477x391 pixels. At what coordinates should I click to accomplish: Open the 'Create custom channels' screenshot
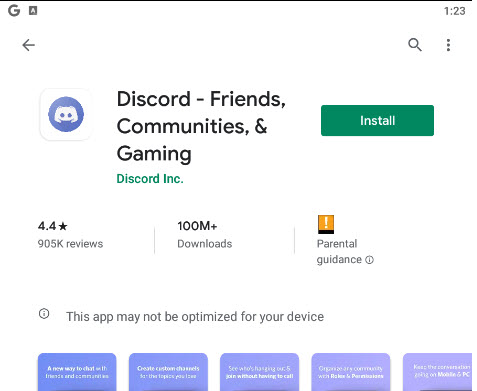[x=168, y=372]
